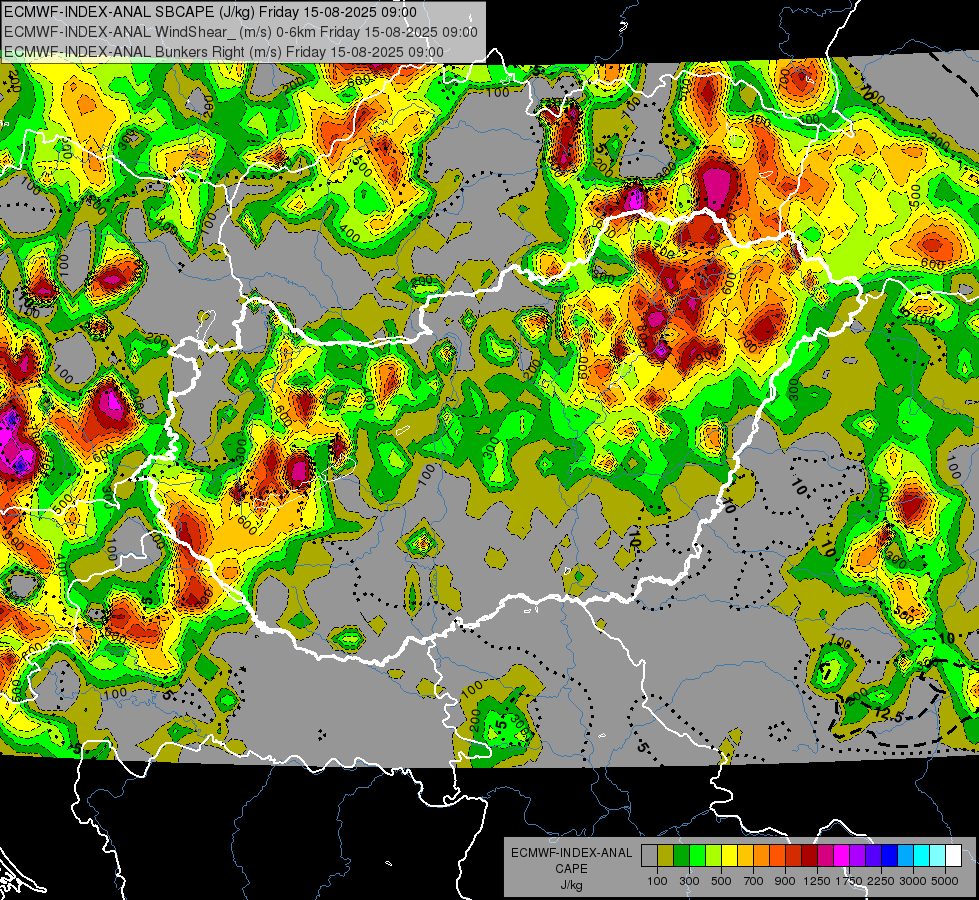Click the legend label 1250
The width and height of the screenshot is (979, 900).
817,881
